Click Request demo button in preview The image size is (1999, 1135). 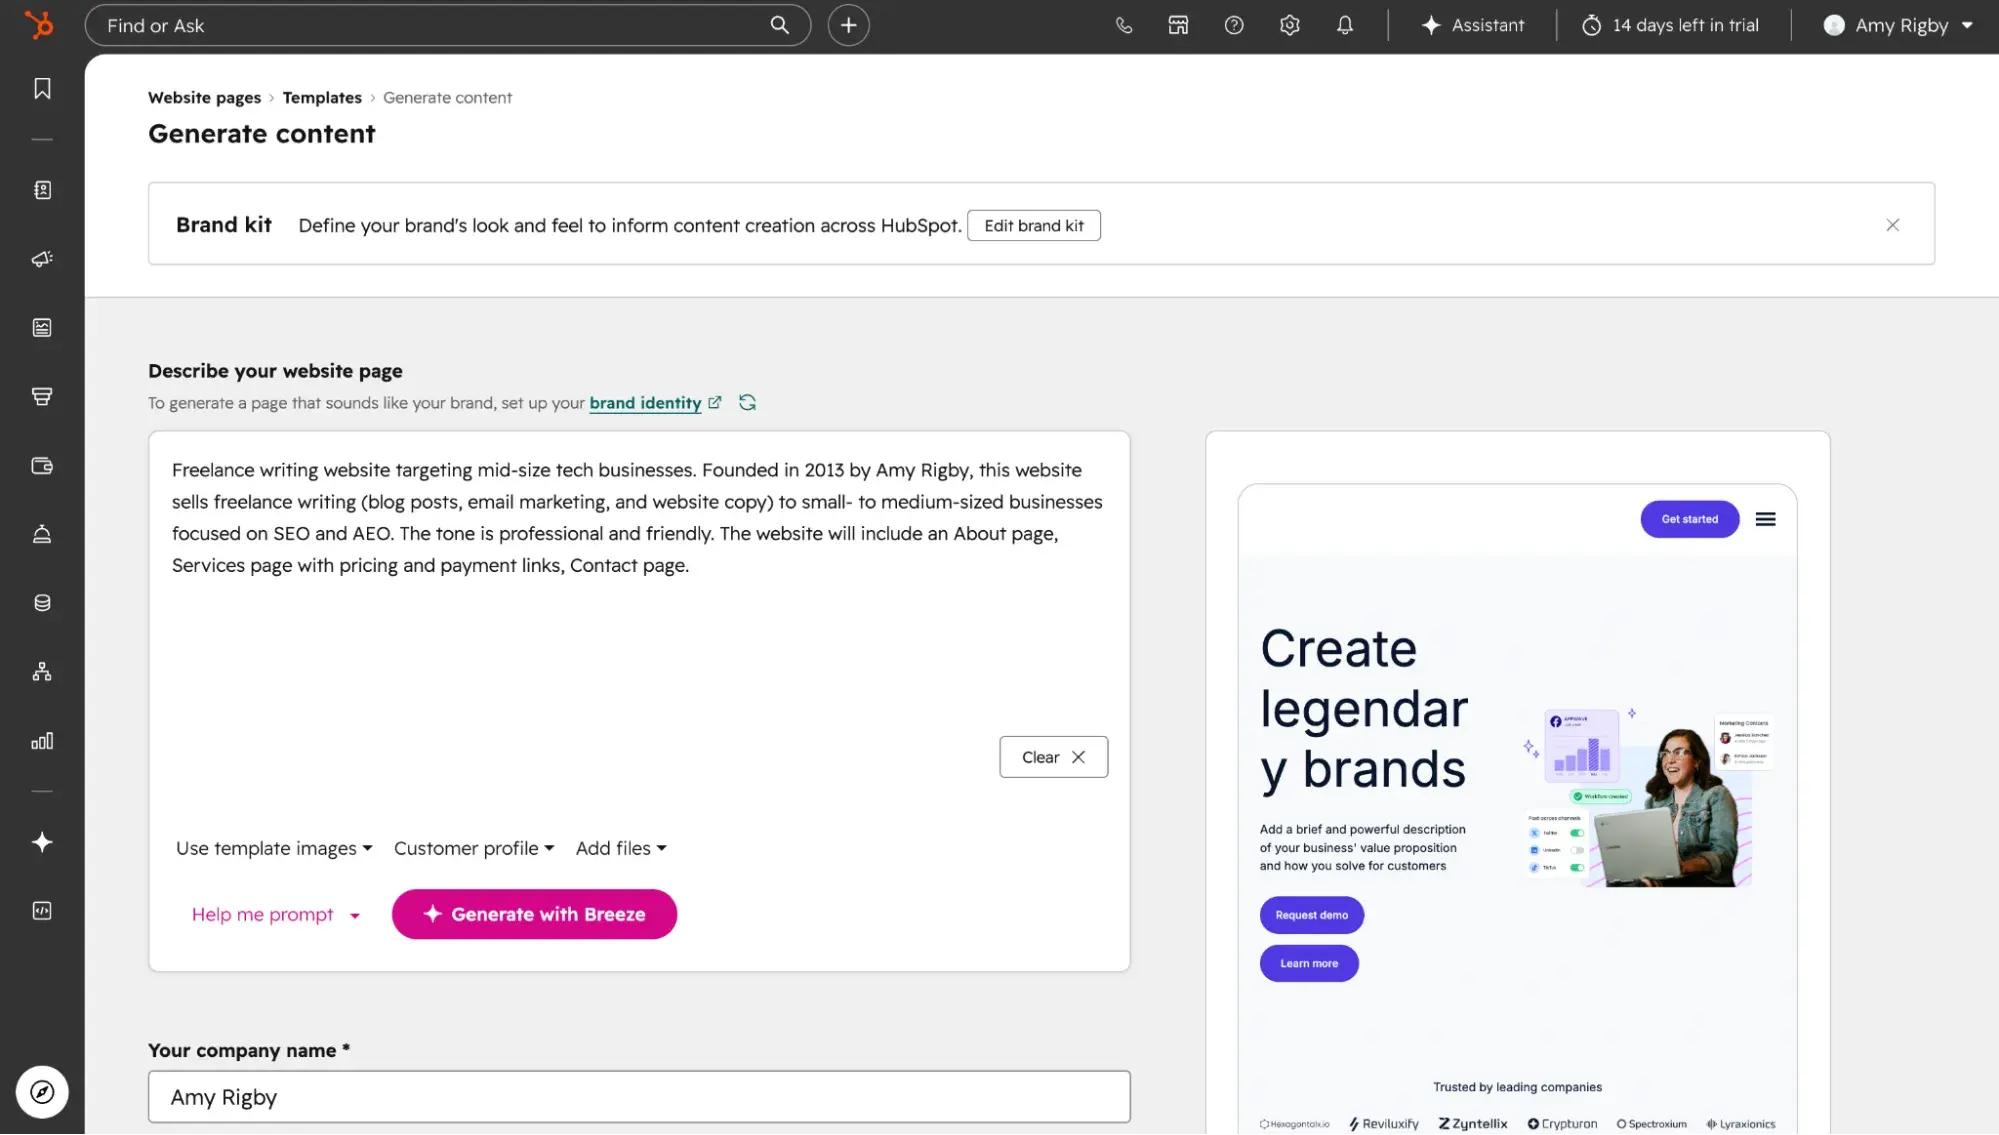(x=1311, y=916)
